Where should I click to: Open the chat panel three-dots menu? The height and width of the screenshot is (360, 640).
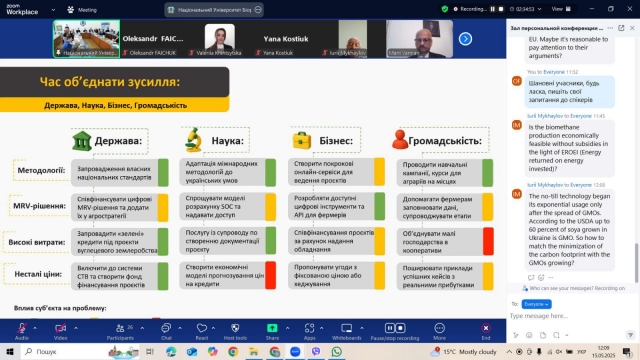click(x=610, y=28)
